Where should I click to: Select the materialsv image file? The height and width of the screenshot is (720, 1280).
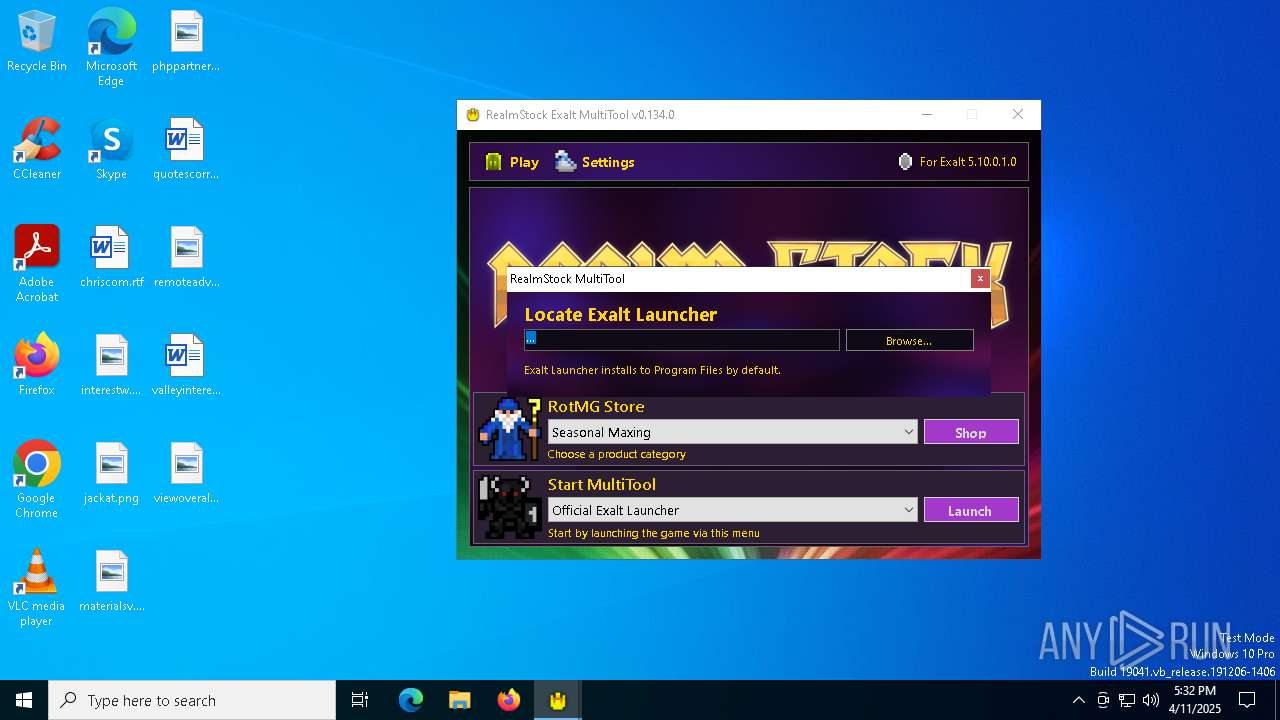point(111,581)
